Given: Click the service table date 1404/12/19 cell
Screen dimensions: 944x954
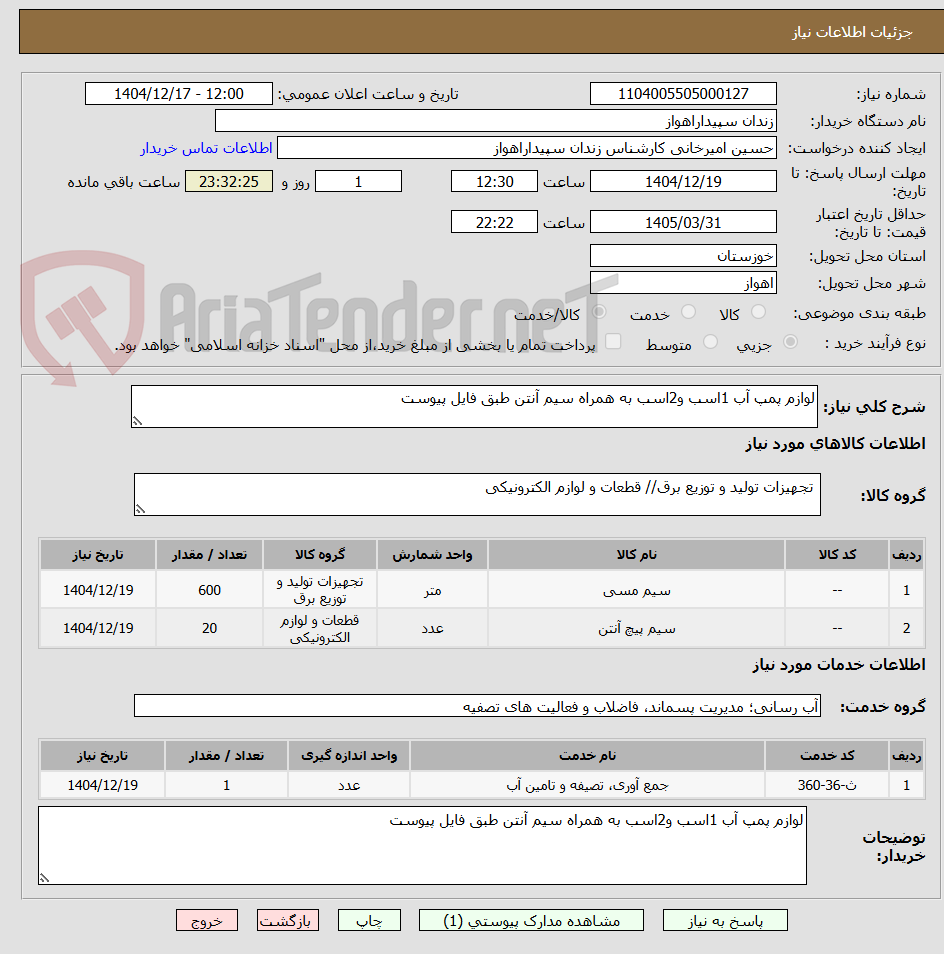Looking at the screenshot, I should pyautogui.click(x=102, y=785).
